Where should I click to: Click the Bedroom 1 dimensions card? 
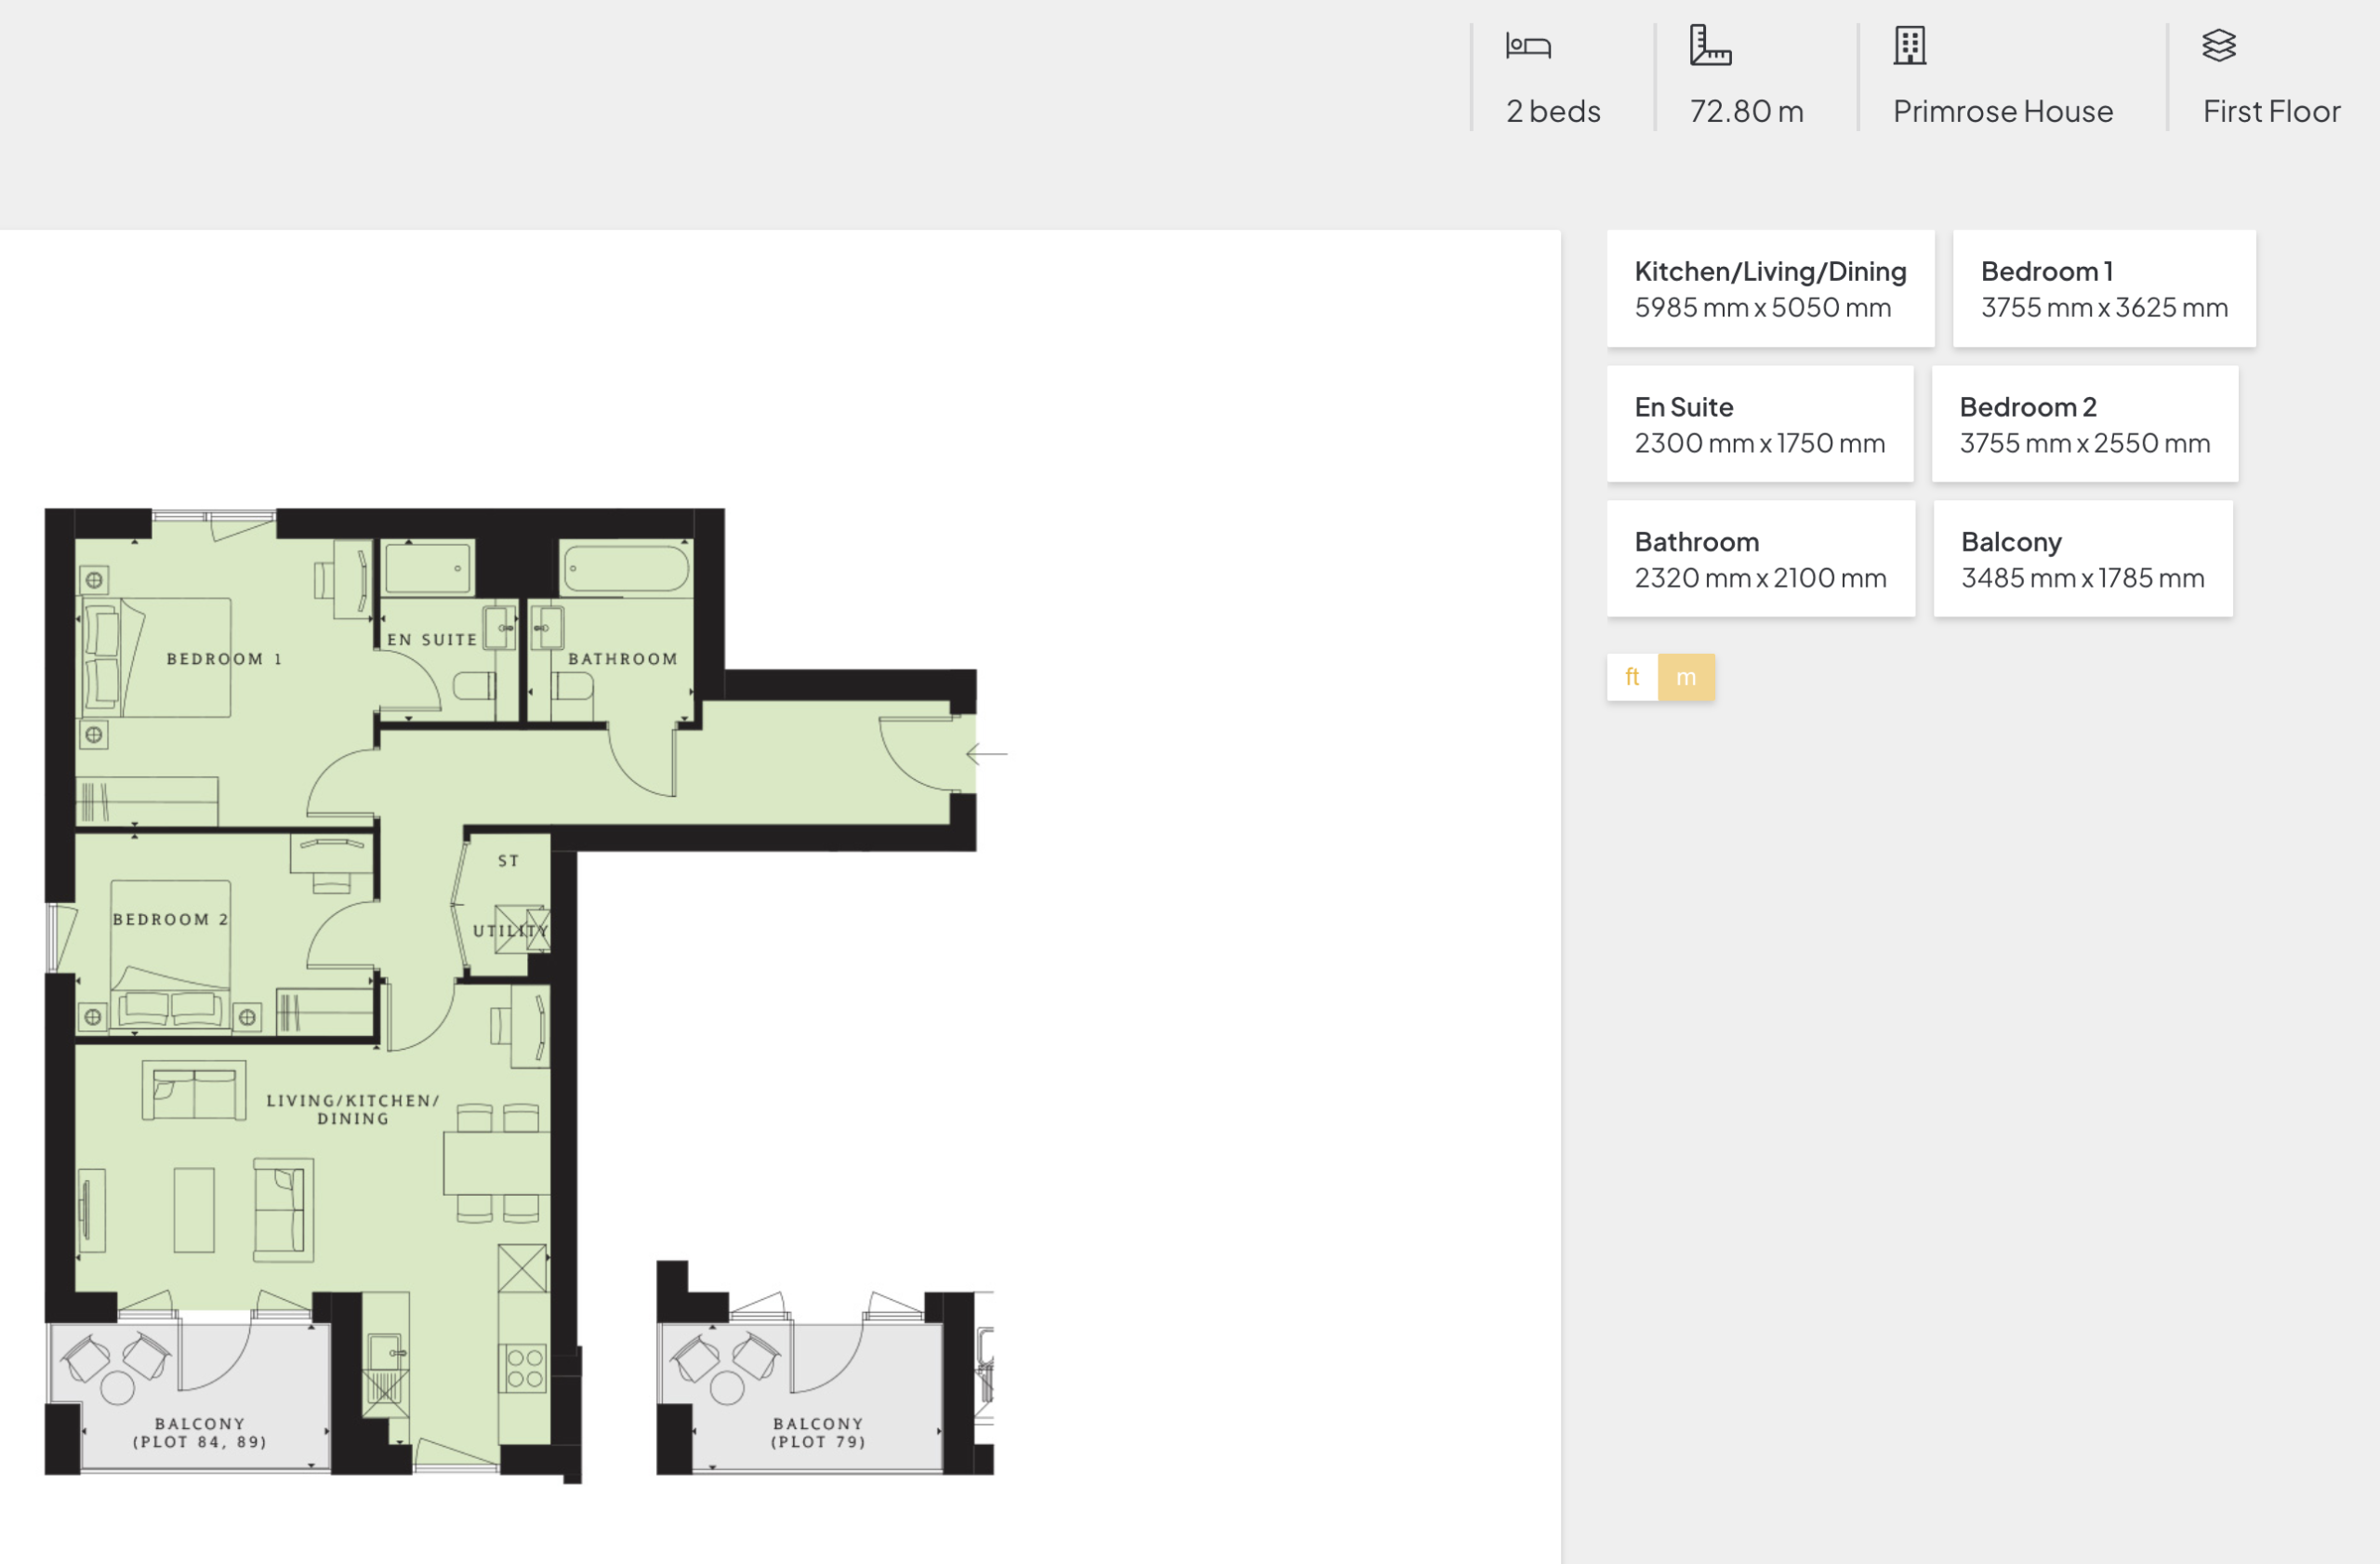coord(2104,289)
